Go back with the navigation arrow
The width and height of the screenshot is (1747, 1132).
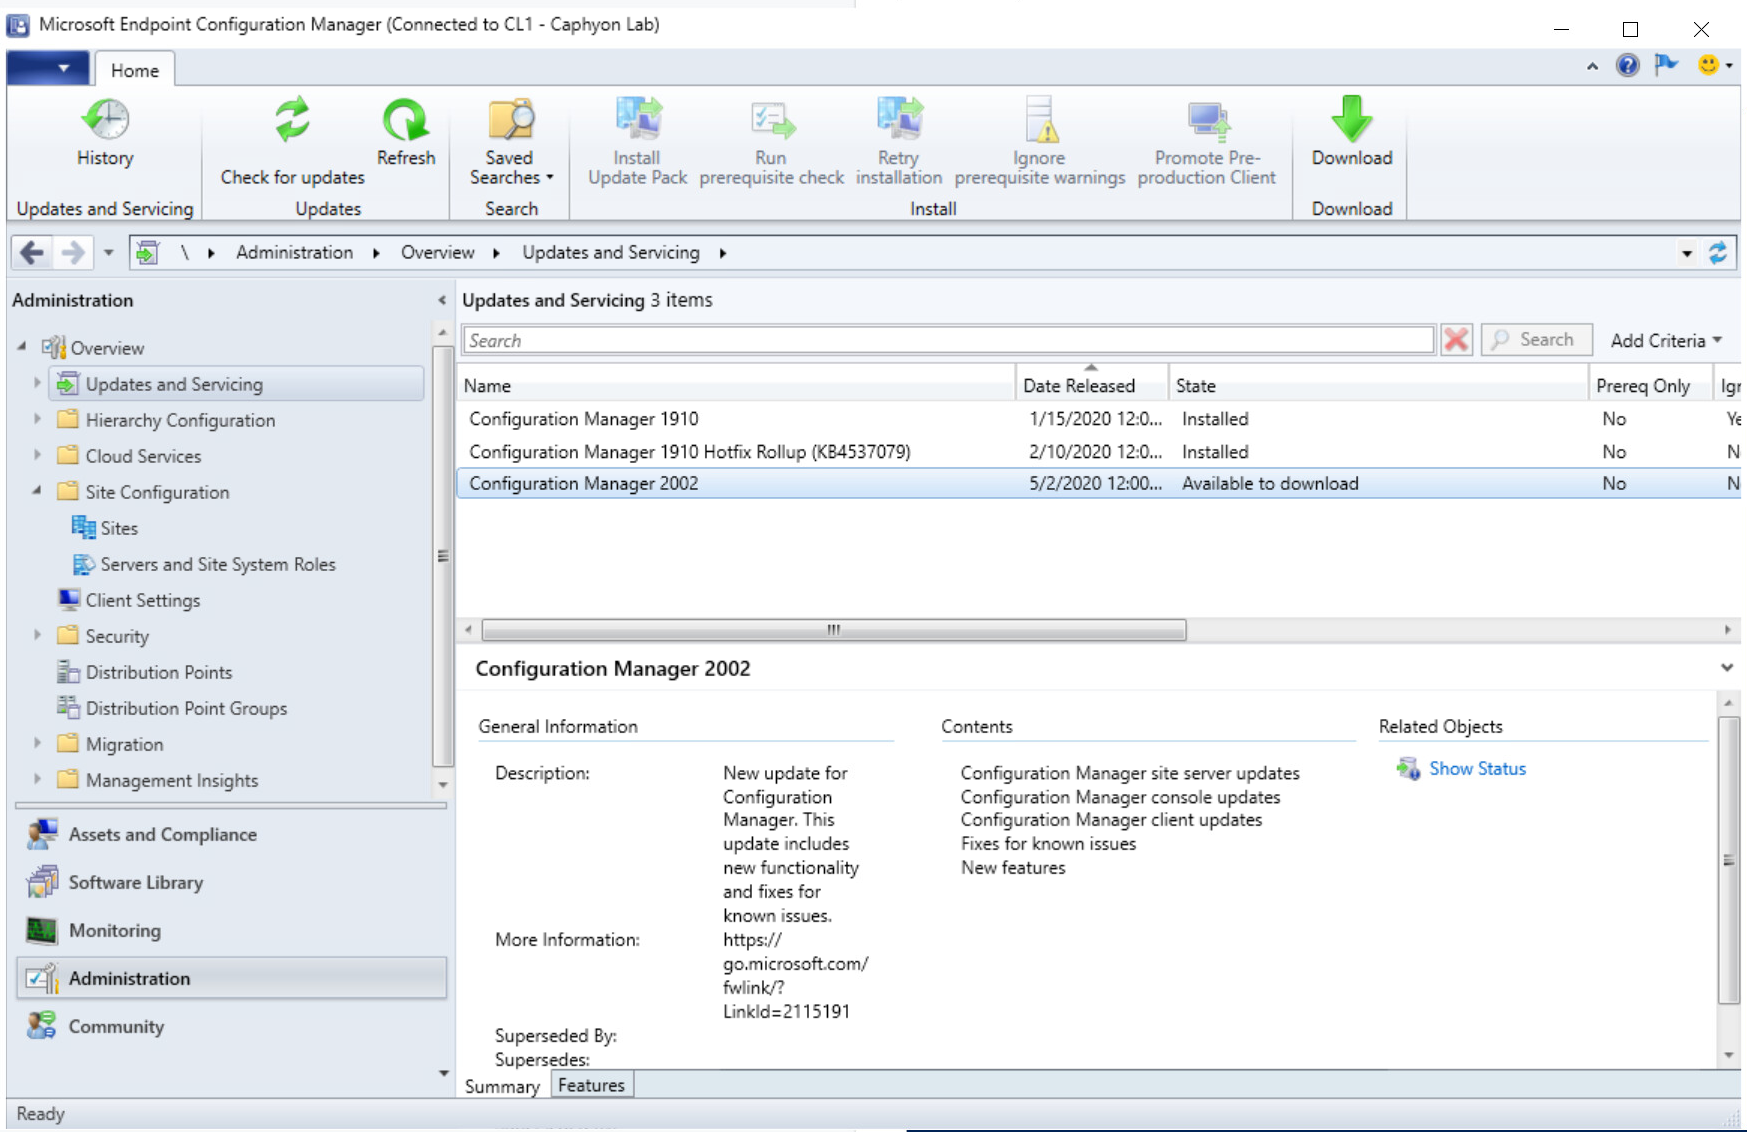32,252
